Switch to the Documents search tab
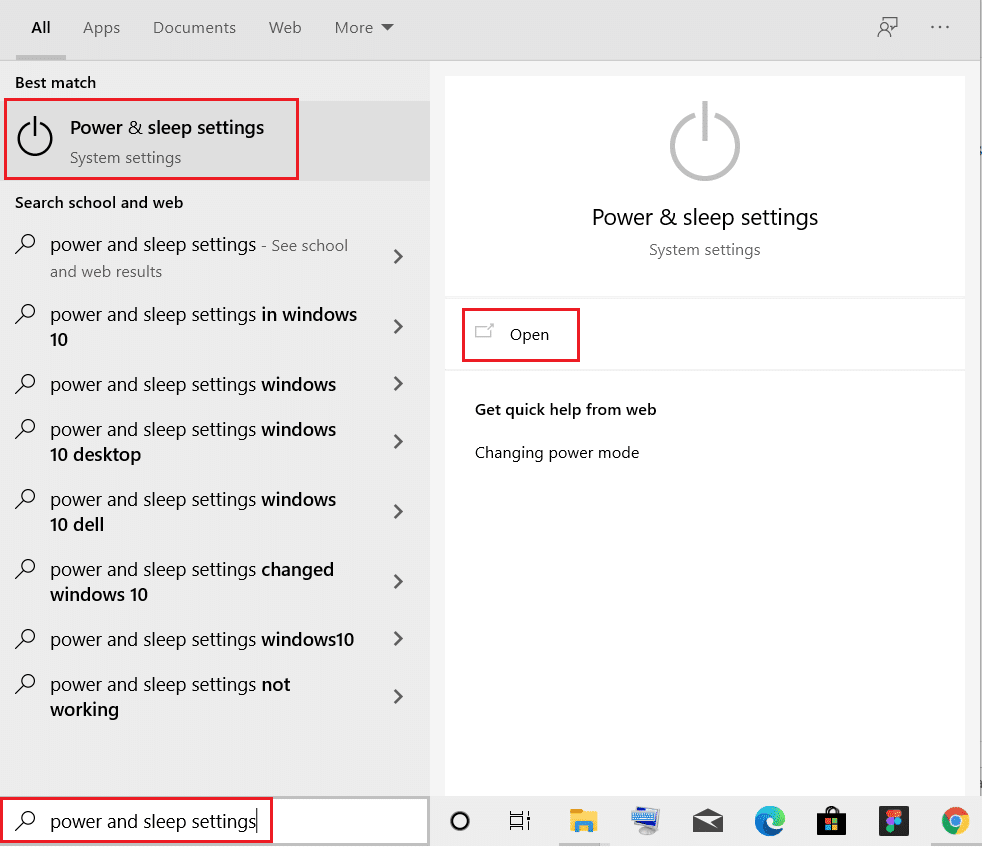982x847 pixels. click(193, 28)
